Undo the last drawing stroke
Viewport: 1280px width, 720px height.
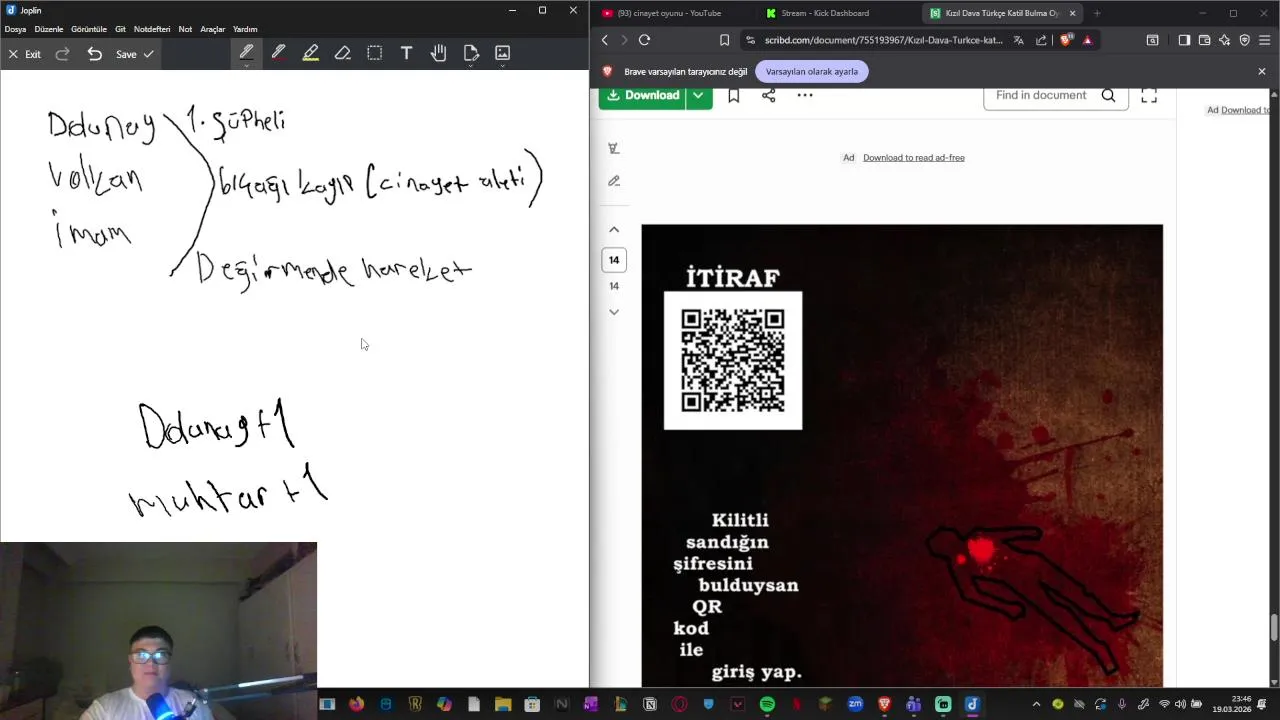click(94, 54)
